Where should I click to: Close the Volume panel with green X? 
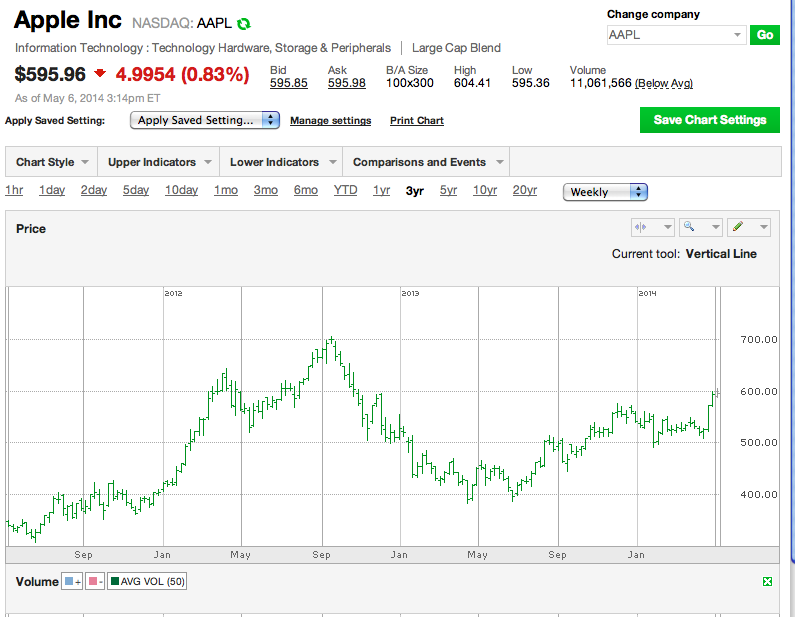767,582
